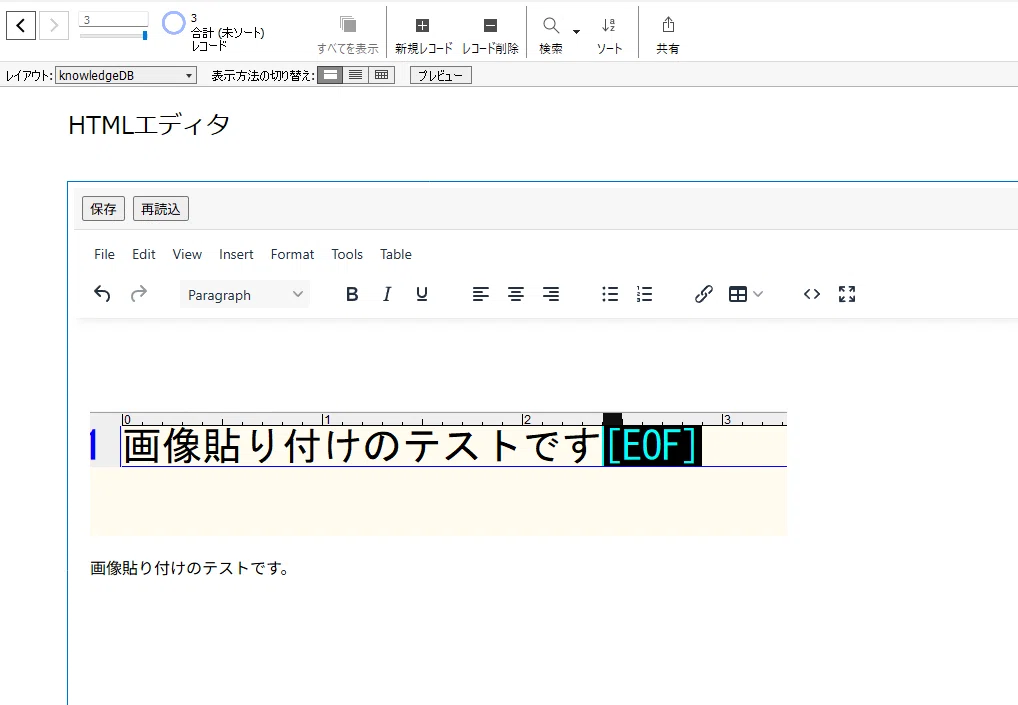
Task: Click the record number input field
Action: [x=114, y=19]
